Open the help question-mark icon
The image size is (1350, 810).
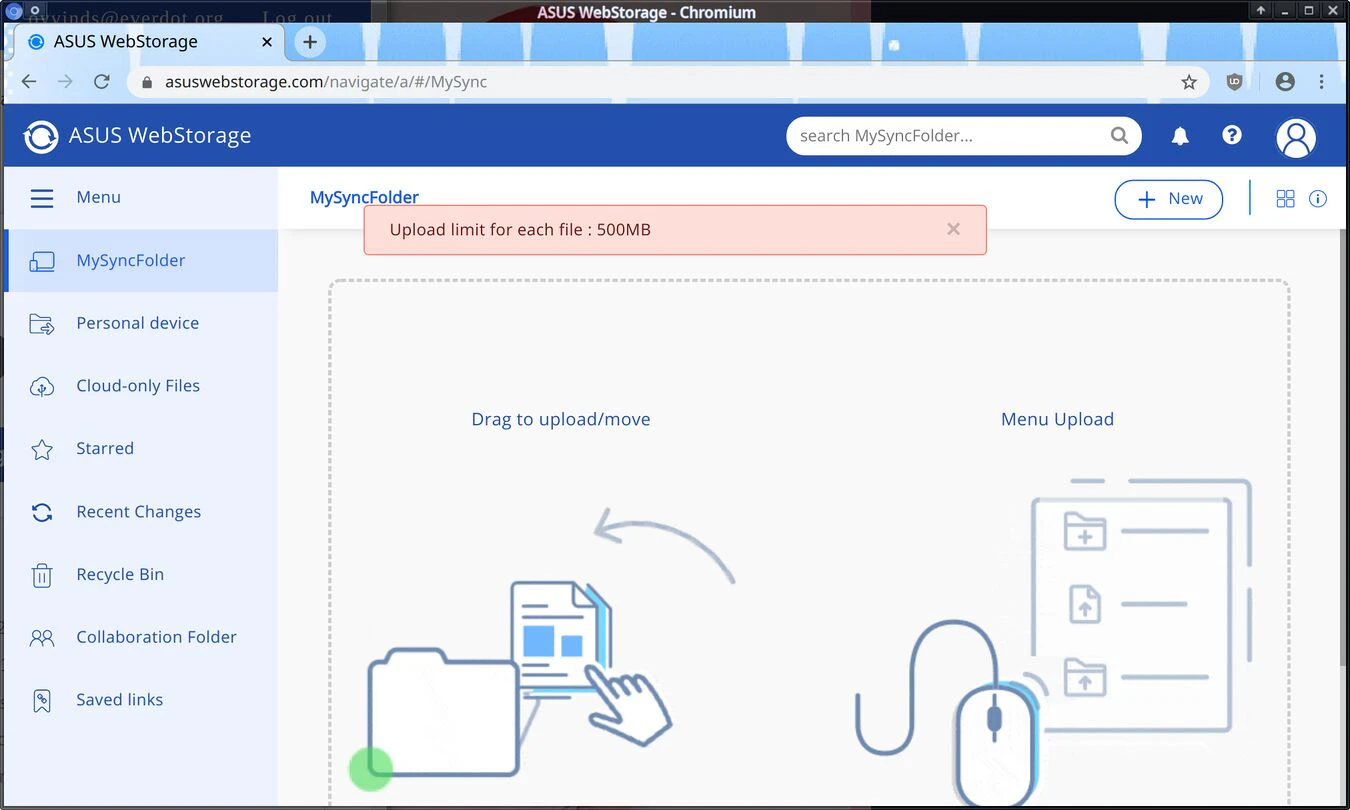point(1231,135)
